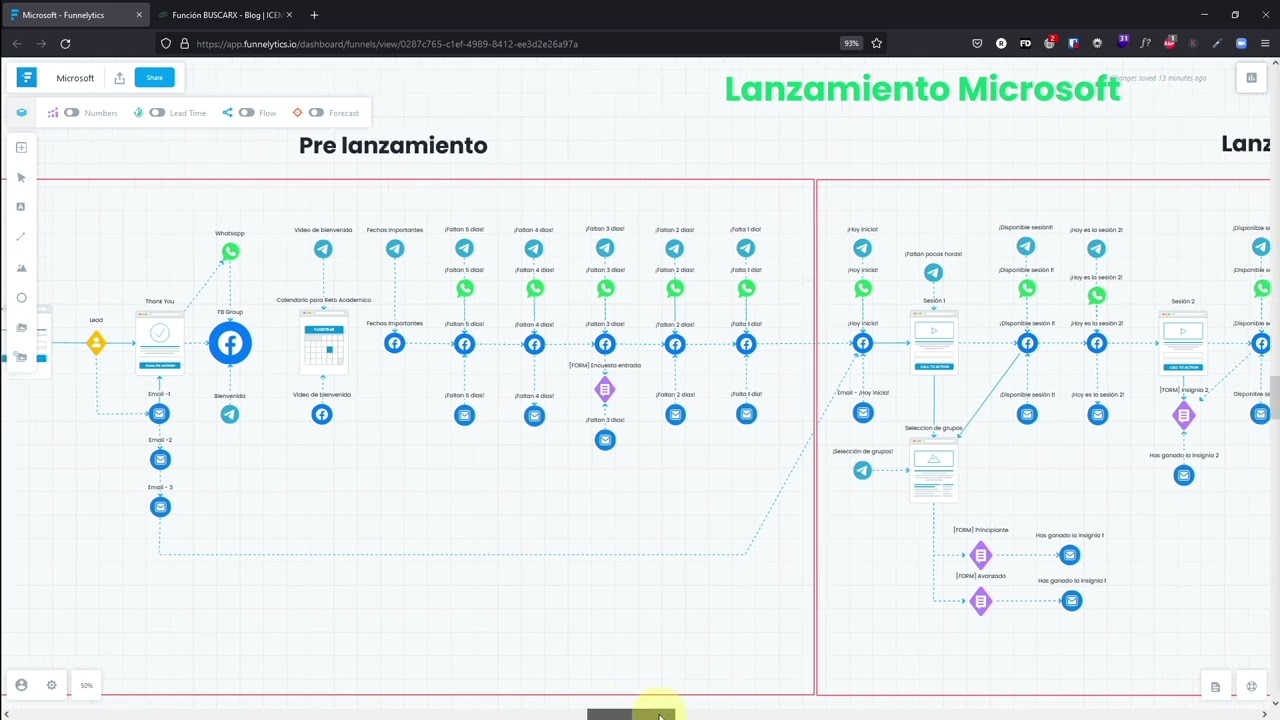The image size is (1280, 720).
Task: Toggle the Numbers switch
Action: 72,113
